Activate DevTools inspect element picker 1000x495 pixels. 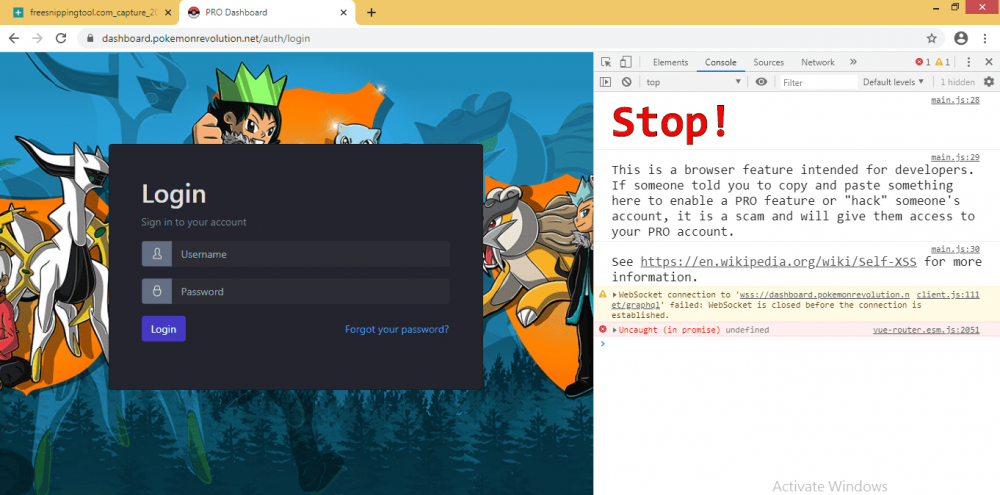point(606,62)
